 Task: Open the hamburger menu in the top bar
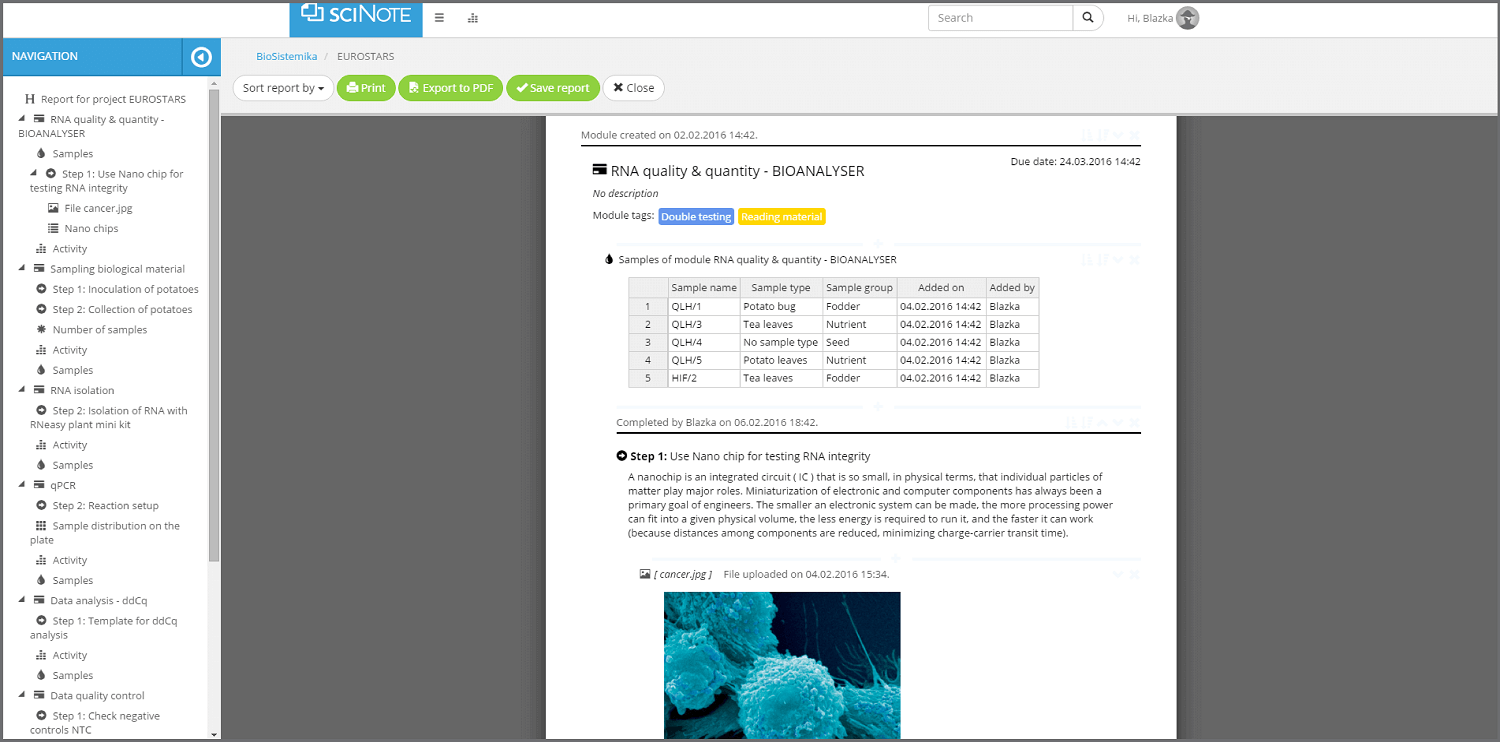(439, 18)
